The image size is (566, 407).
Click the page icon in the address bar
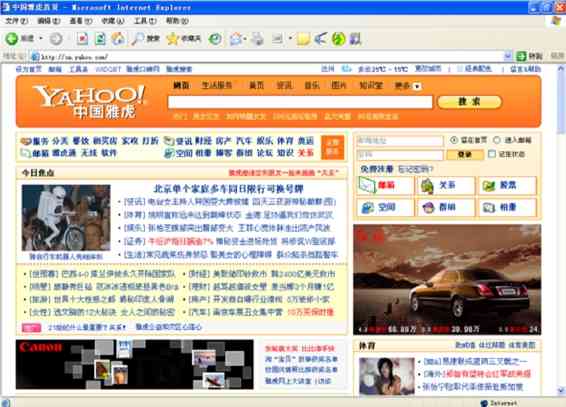tap(35, 57)
